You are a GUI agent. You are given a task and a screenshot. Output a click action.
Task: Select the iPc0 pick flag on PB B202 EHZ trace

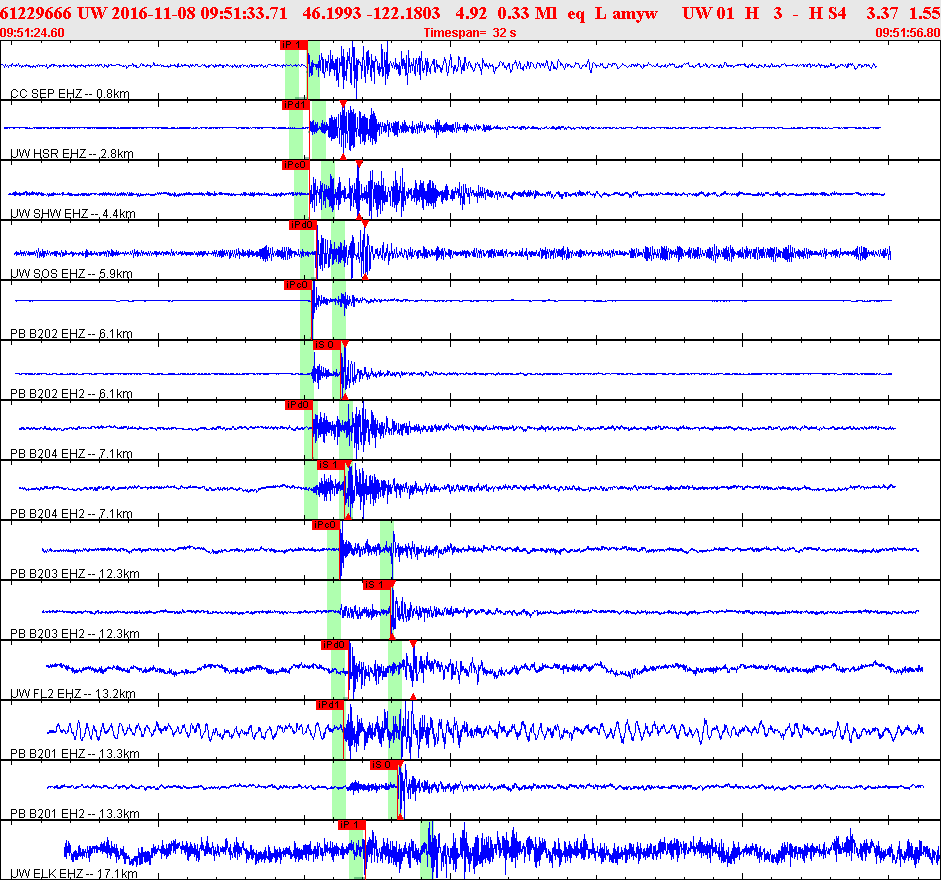[298, 285]
